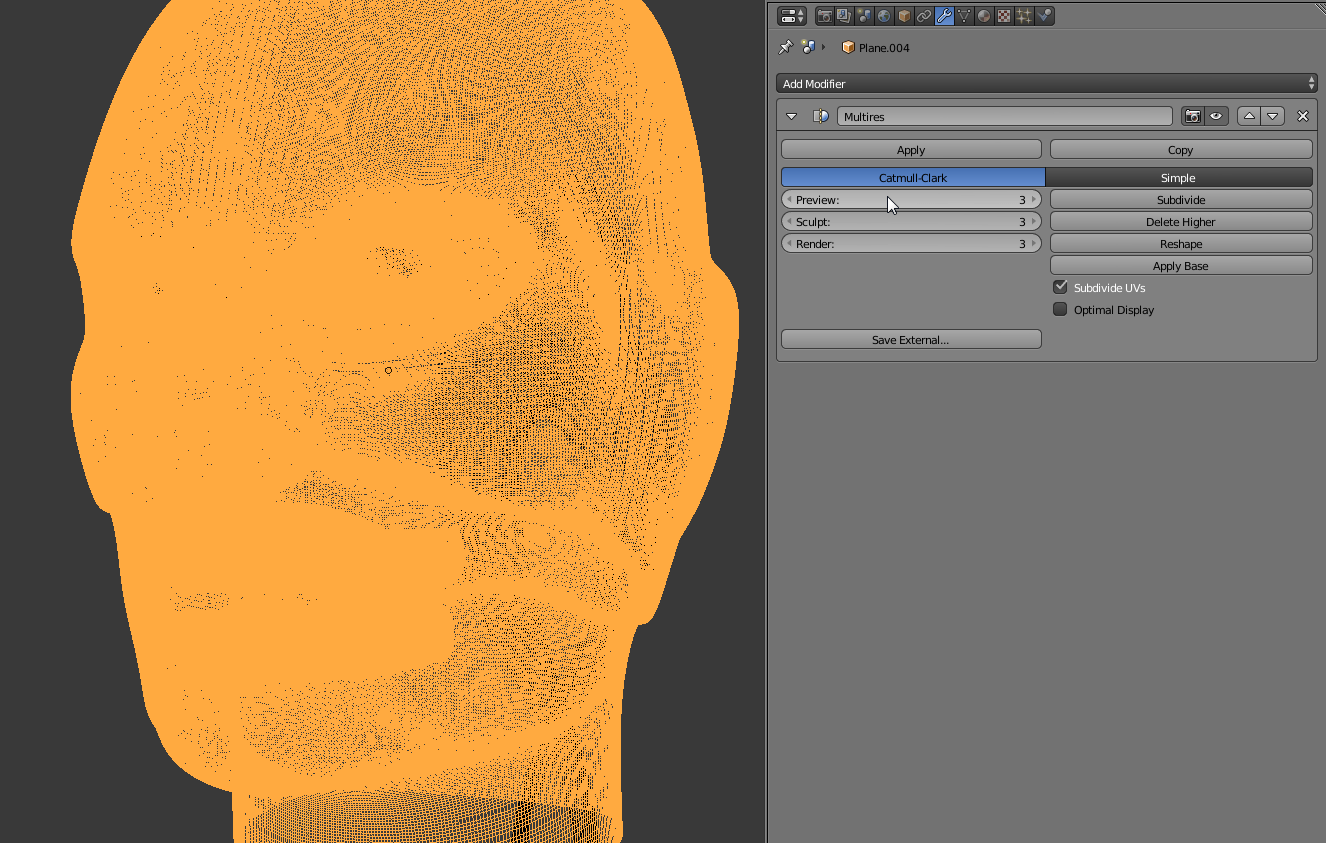1326x843 pixels.
Task: Toggle Multires render visibility camera button
Action: click(1193, 116)
